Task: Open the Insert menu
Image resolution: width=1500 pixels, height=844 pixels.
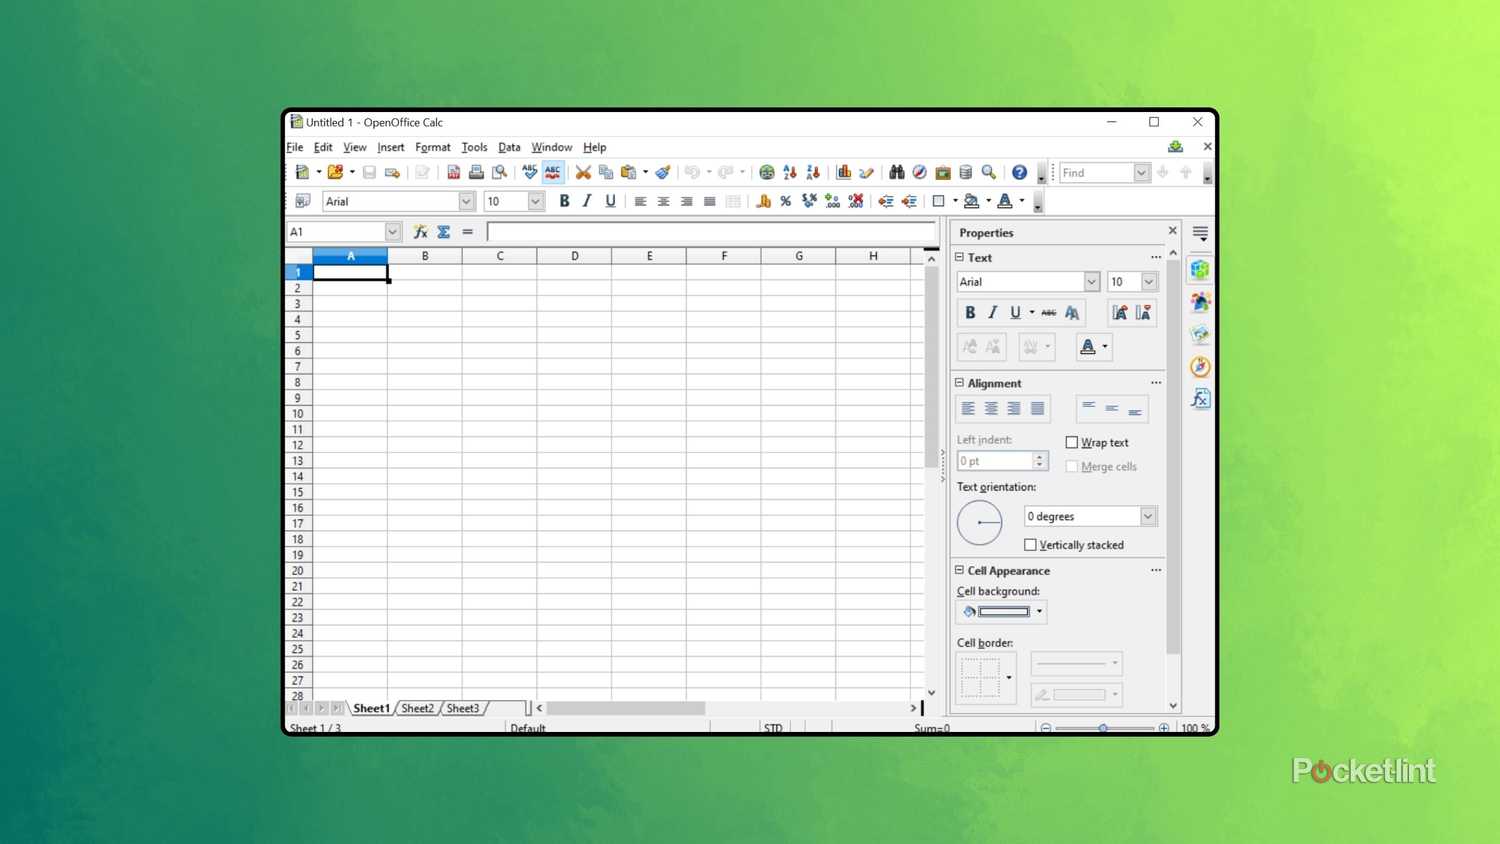Action: coord(391,146)
